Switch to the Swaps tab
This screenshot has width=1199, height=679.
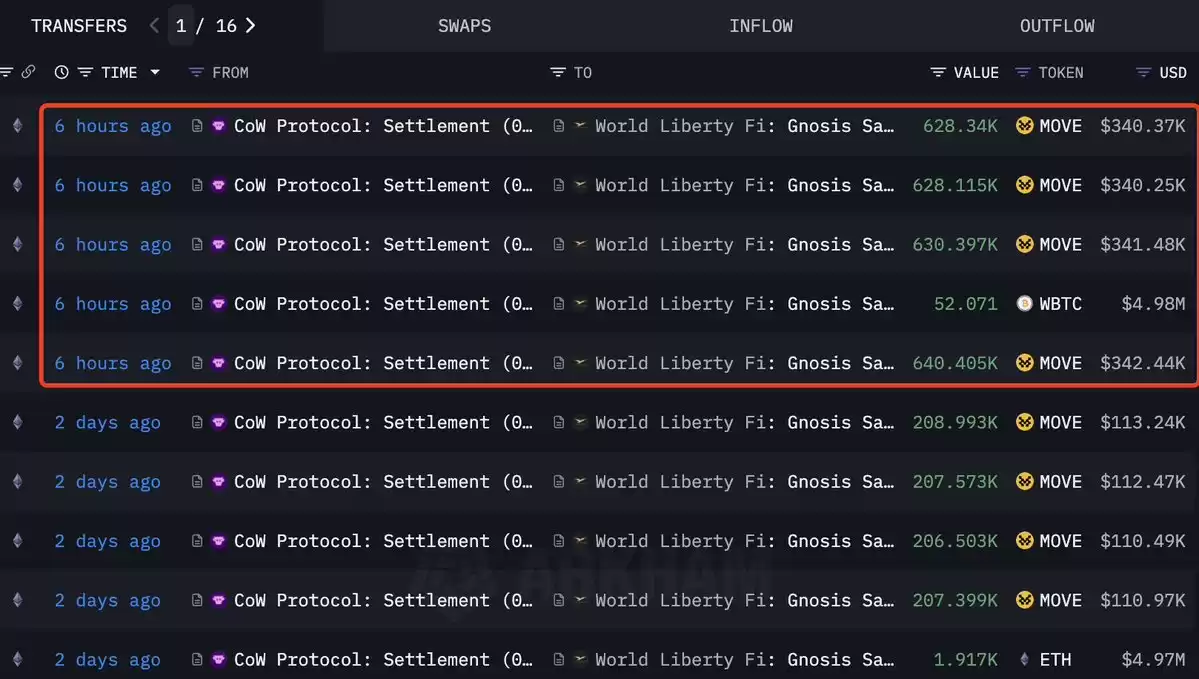[464, 26]
